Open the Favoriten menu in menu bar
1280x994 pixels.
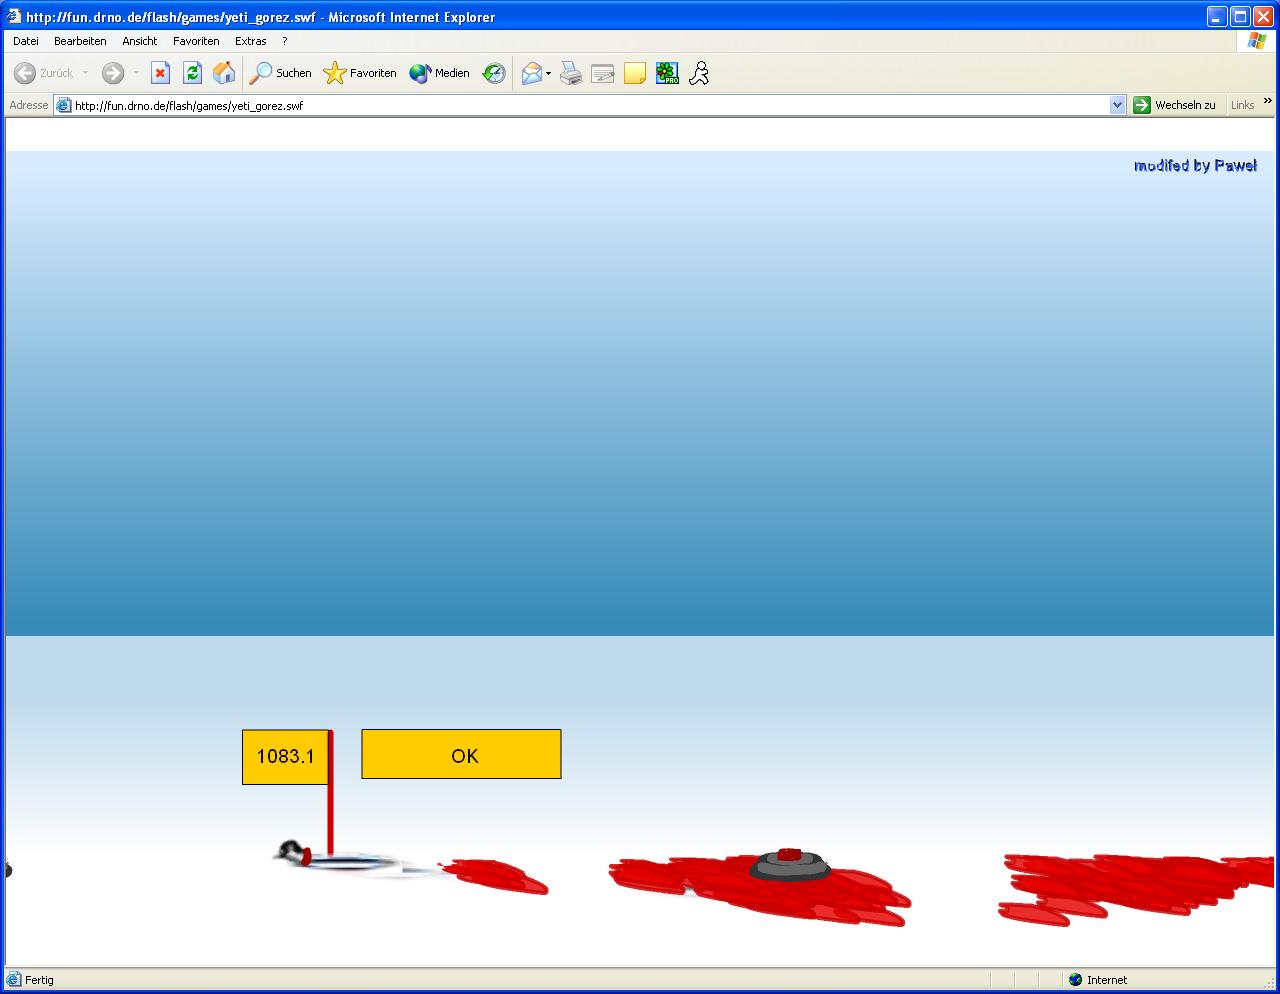(x=196, y=41)
